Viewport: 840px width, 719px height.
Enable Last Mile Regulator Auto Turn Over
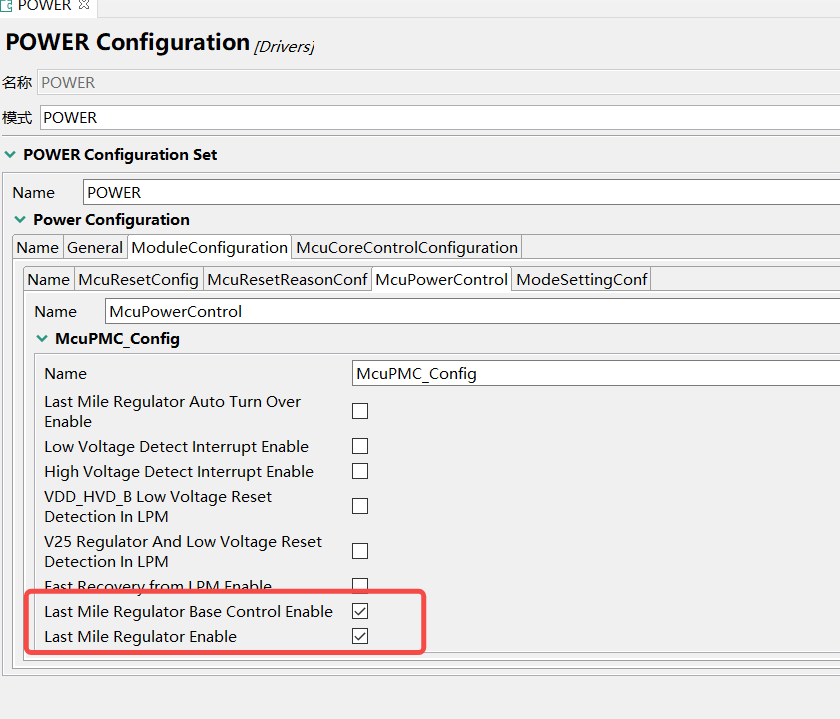tap(360, 411)
